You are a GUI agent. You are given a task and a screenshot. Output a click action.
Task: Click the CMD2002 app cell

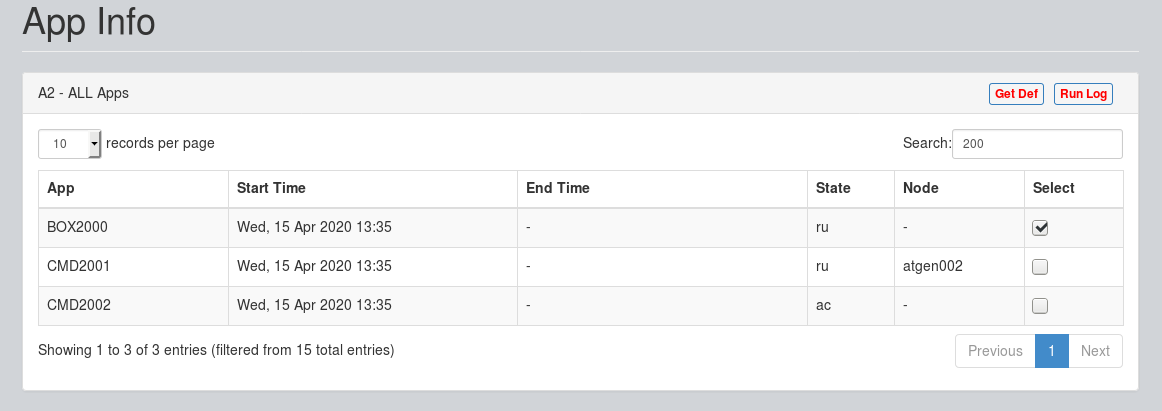(133, 305)
